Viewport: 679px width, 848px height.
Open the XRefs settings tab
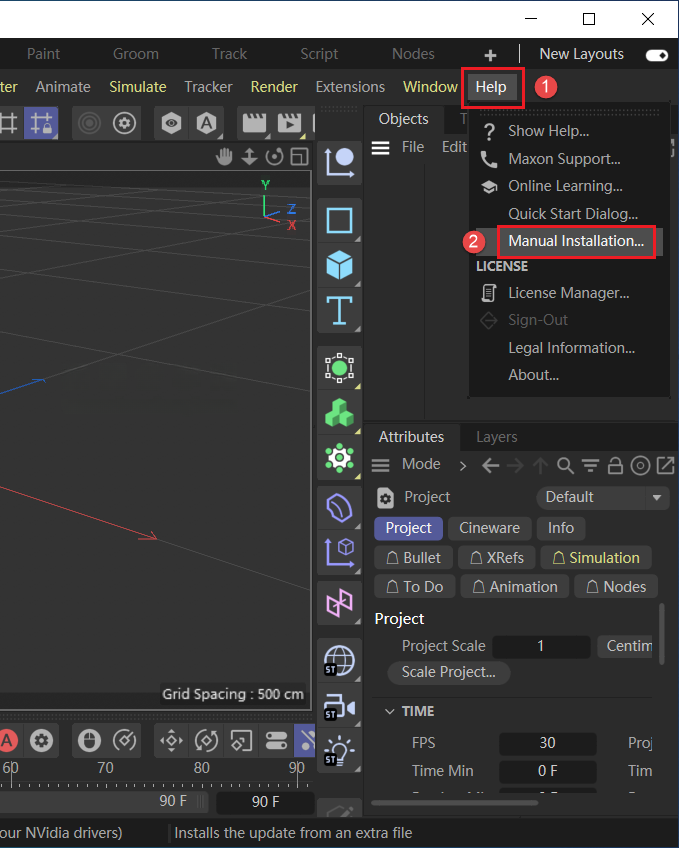pos(497,558)
